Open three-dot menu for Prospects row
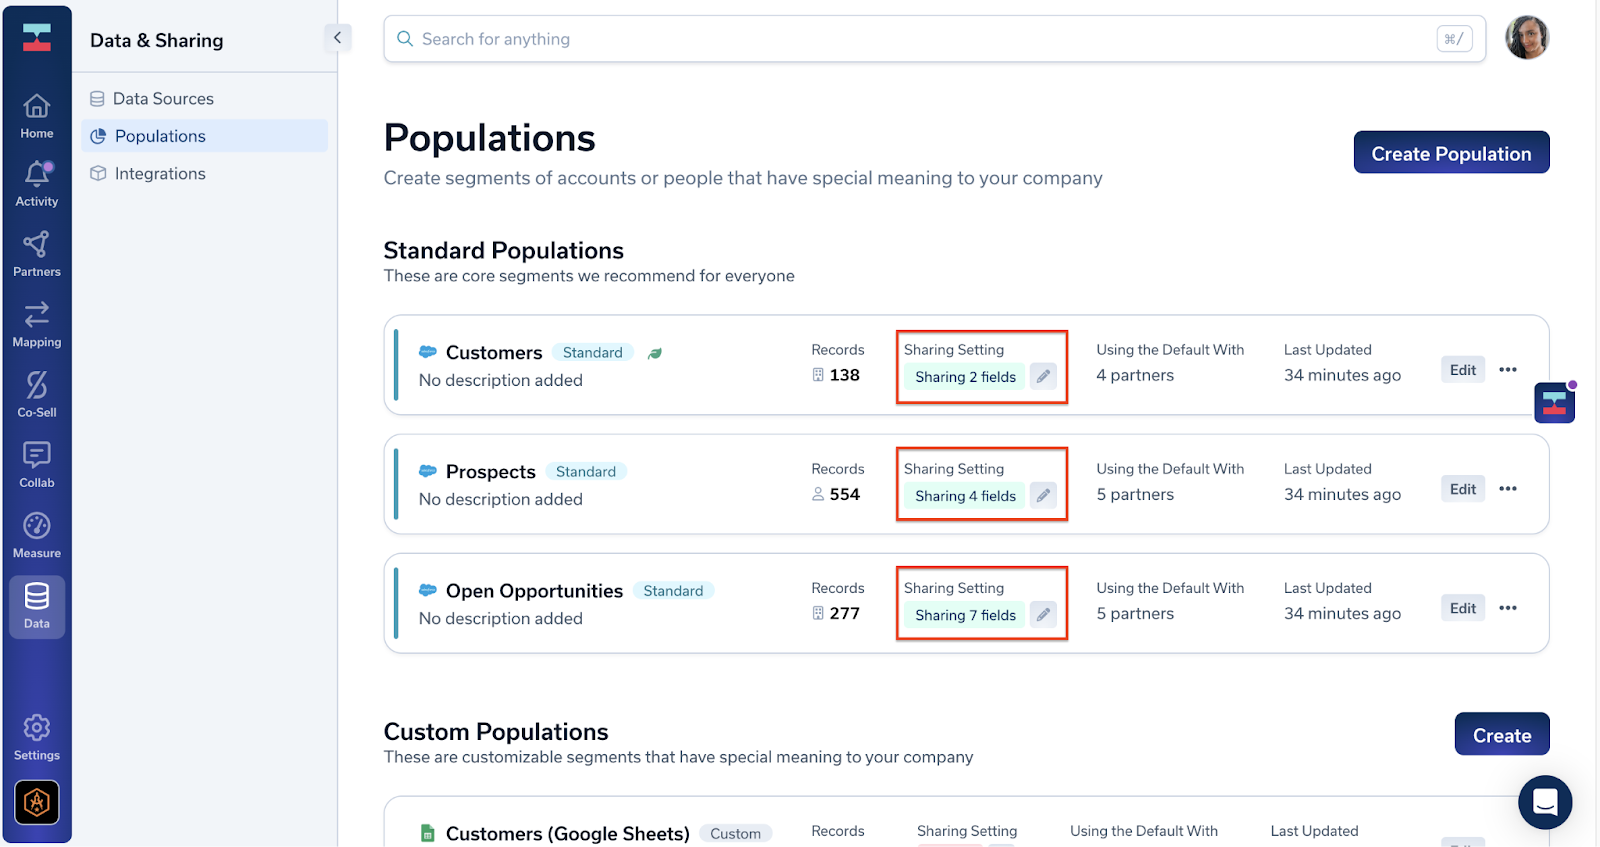The width and height of the screenshot is (1600, 847). [1508, 489]
